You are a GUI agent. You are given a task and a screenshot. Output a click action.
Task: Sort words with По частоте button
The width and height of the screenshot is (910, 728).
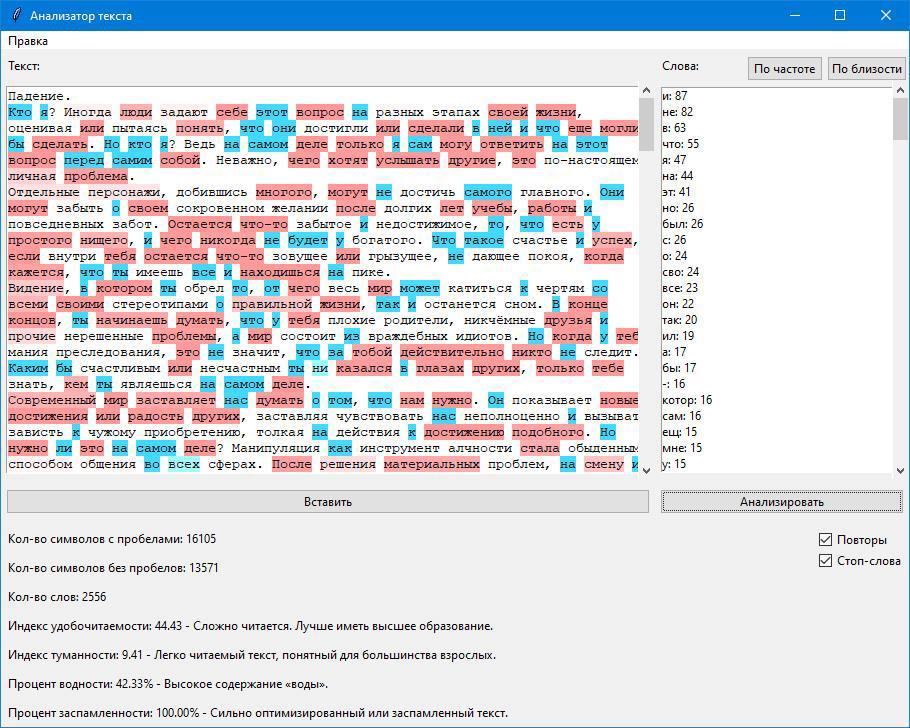point(785,69)
